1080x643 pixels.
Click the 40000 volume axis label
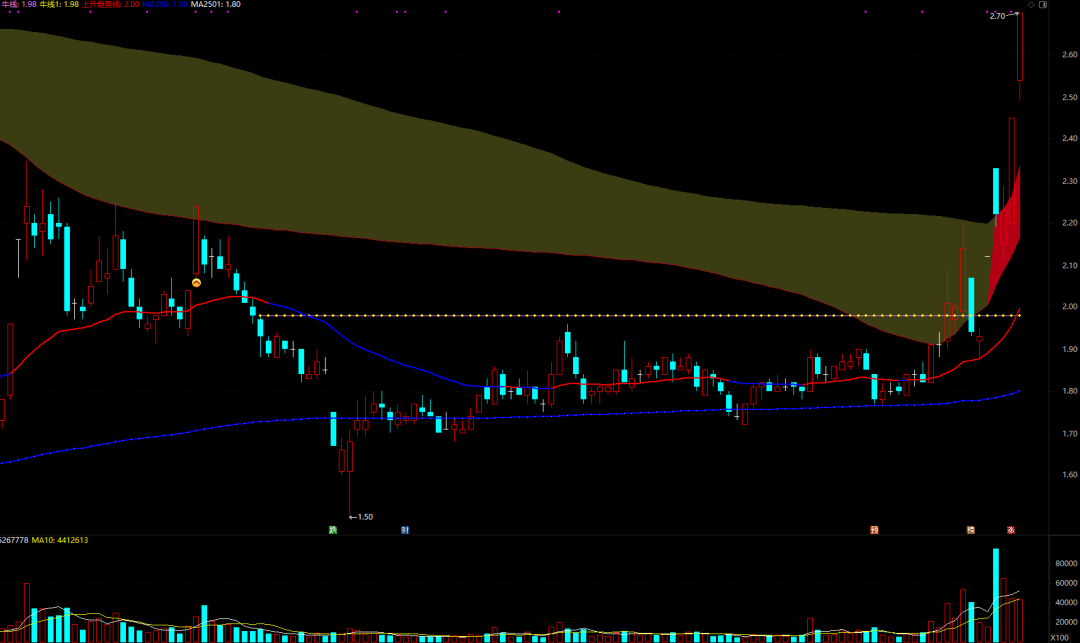point(1066,602)
